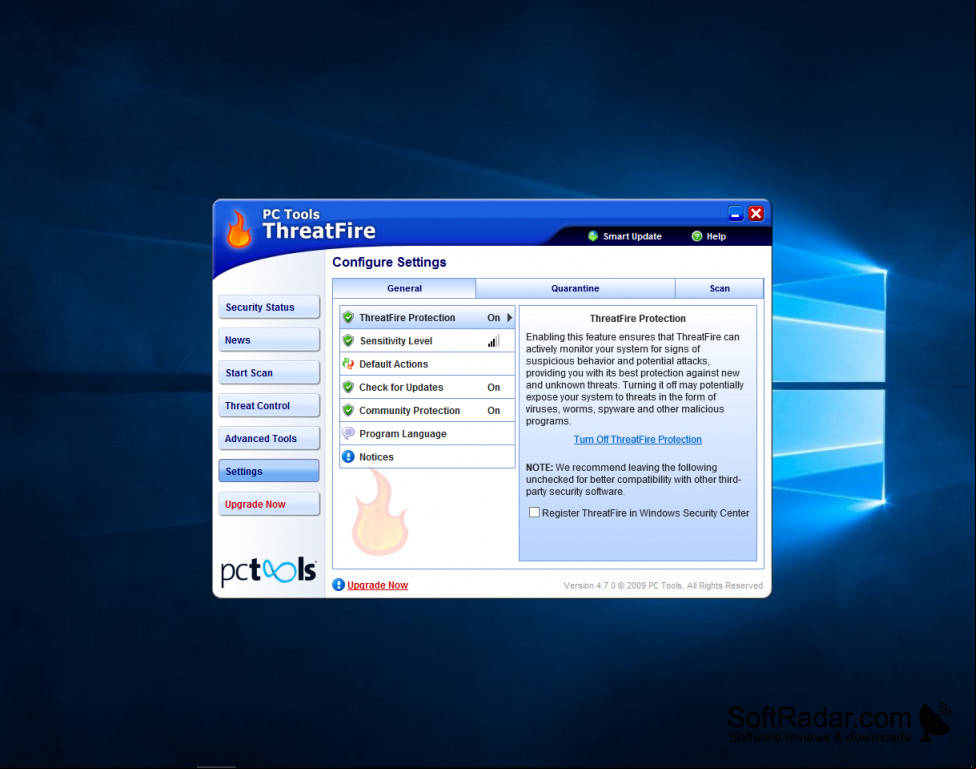Click the Smart Update globe icon
Viewport: 976px width, 769px height.
593,236
